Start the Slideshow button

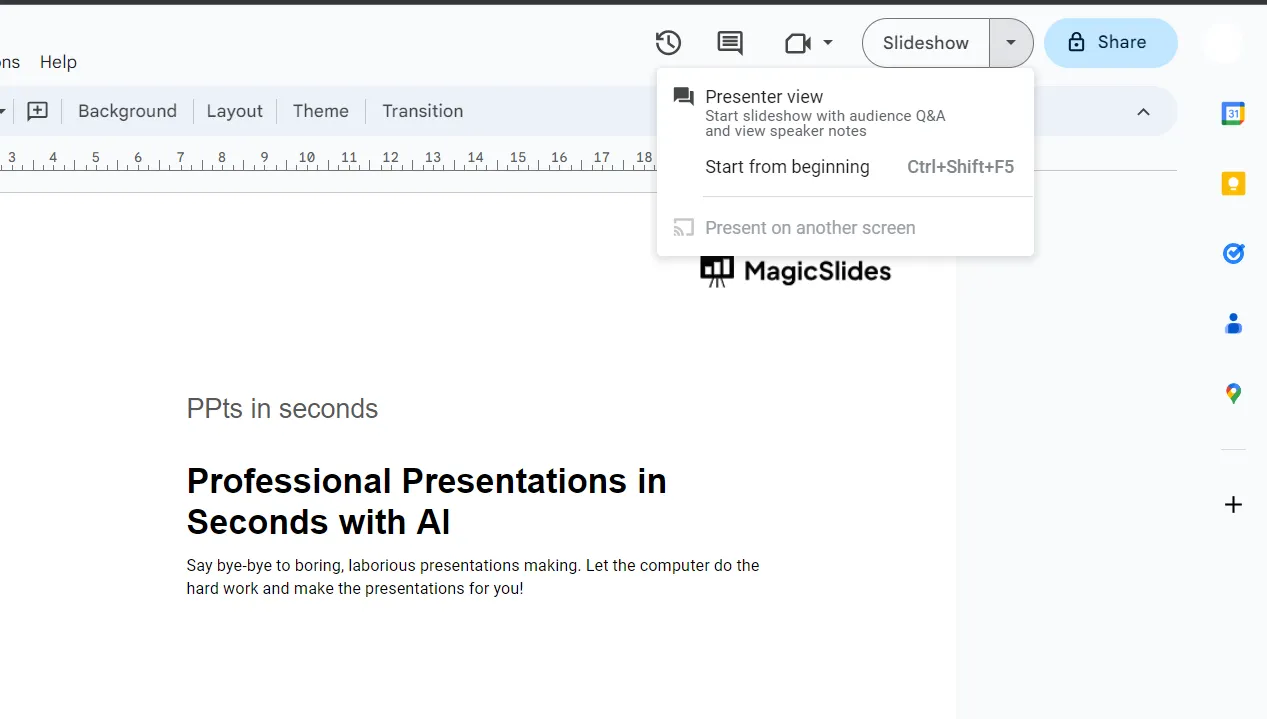tap(925, 43)
